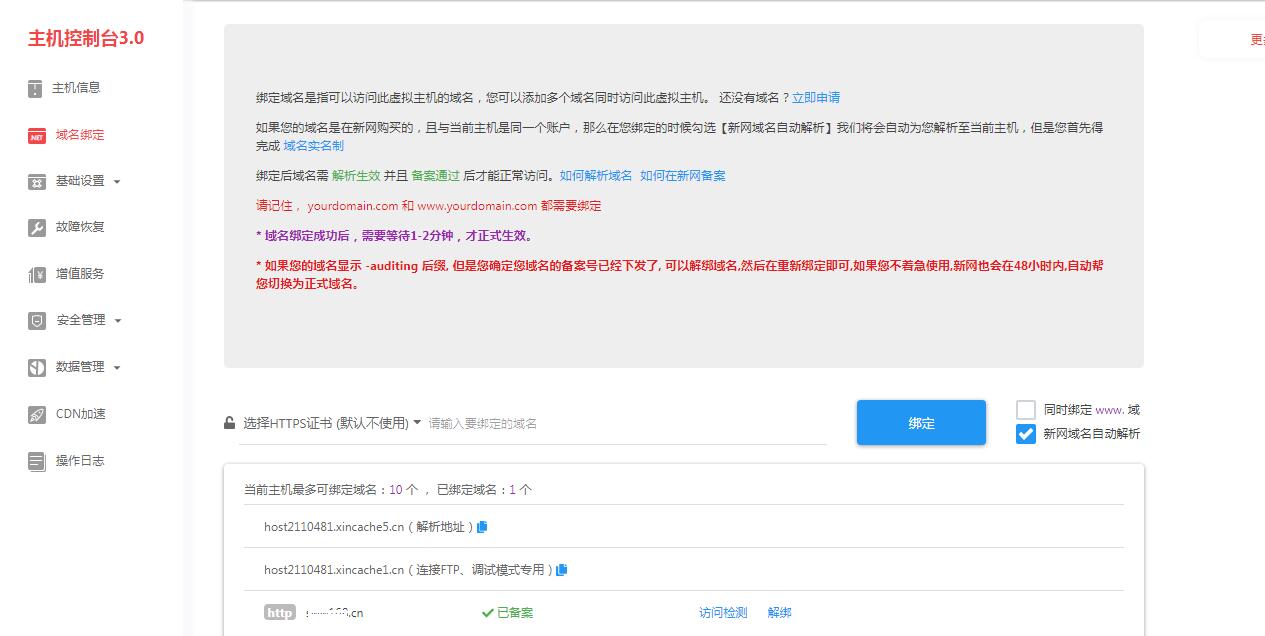1265x636 pixels.
Task: Follow the 立即申请 link
Action: 816,98
